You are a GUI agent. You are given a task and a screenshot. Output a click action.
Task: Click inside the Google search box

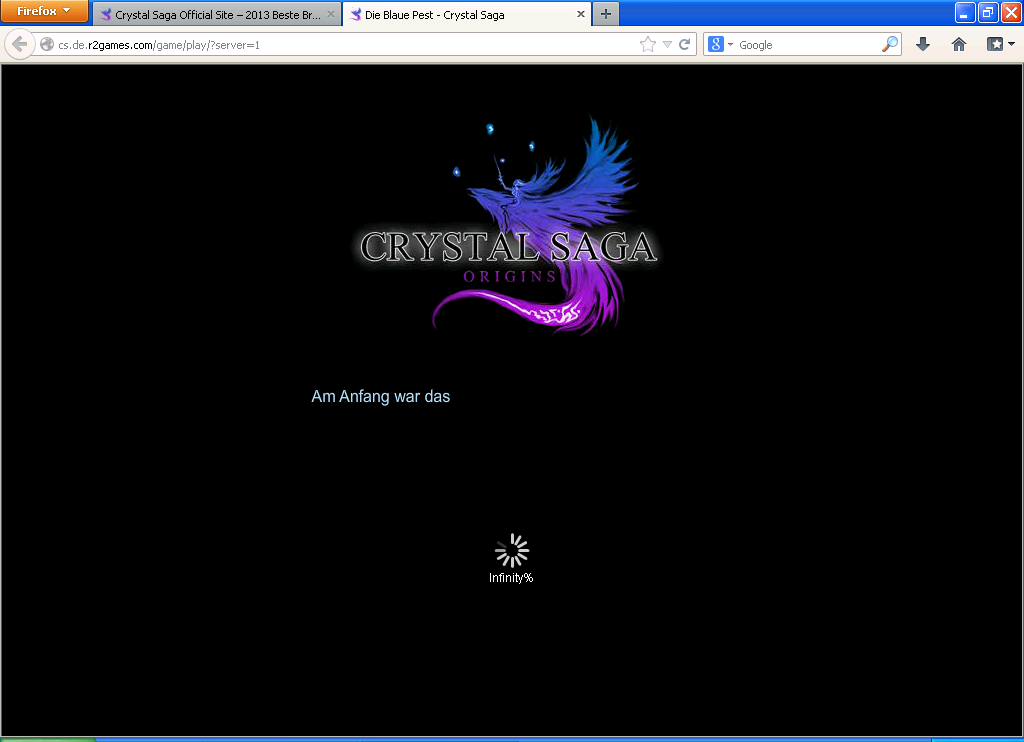805,45
